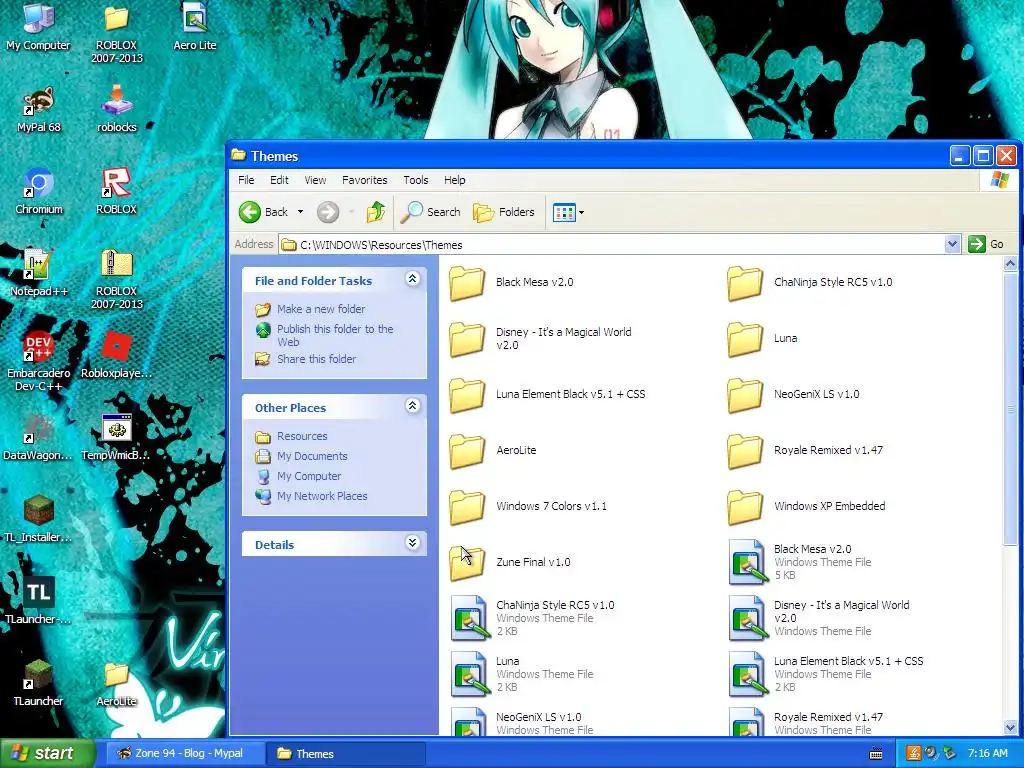Screen dimensions: 1024x768
Task: Click the Themes taskbar button
Action: [x=345, y=754]
